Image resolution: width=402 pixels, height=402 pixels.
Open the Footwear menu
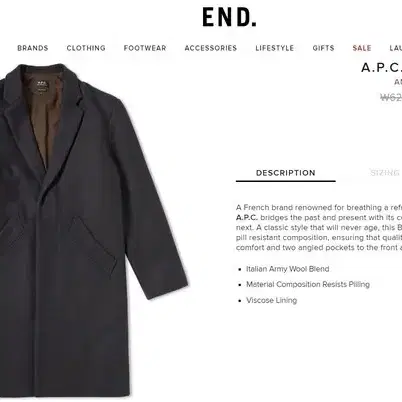pyautogui.click(x=145, y=48)
